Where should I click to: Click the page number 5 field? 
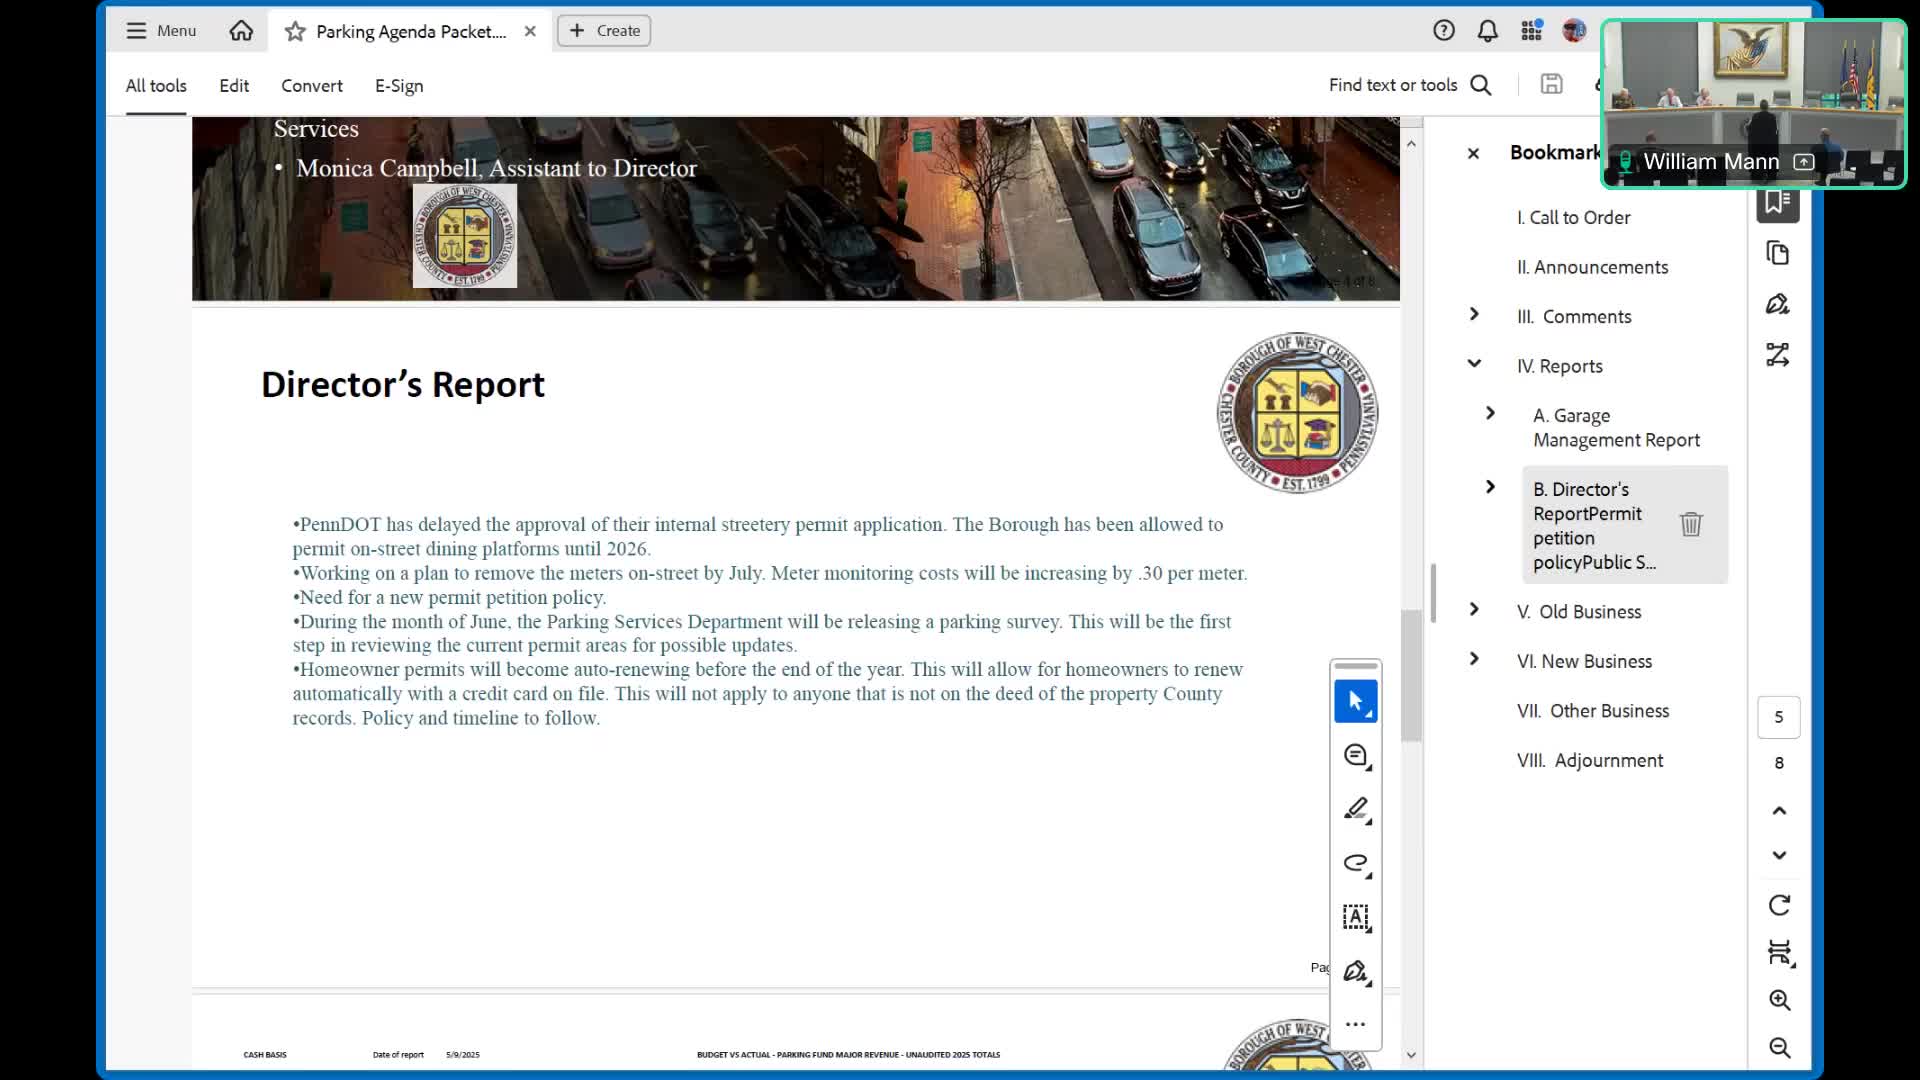click(x=1778, y=717)
